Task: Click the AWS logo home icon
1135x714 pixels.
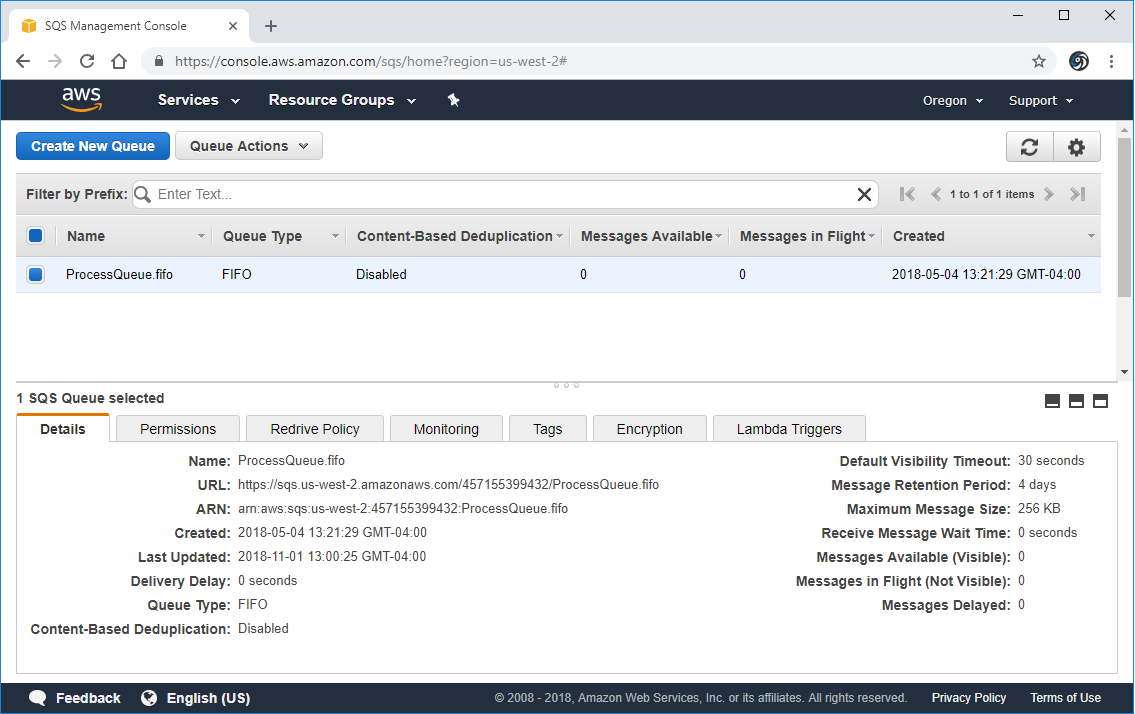Action: [81, 100]
